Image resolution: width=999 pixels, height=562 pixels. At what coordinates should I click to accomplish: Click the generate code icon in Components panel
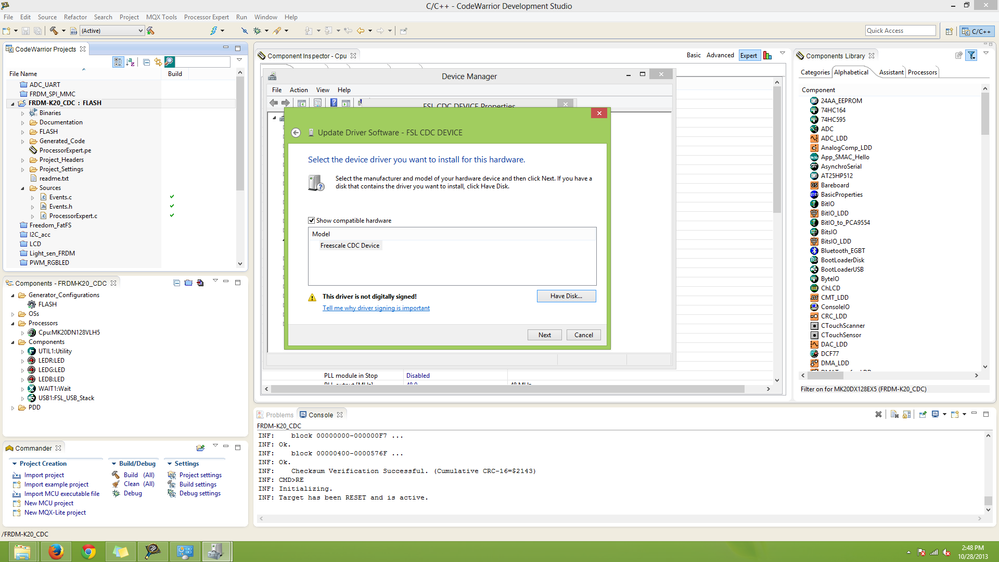[200, 283]
